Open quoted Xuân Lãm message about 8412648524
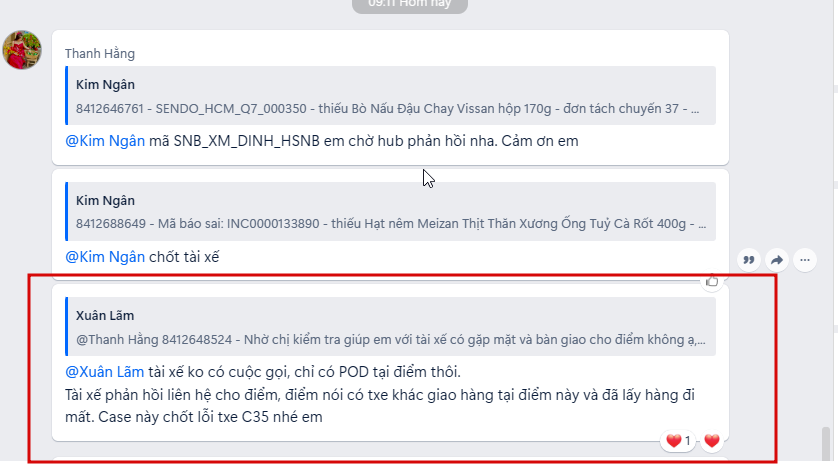Screen dimensions: 838x464 point(390,327)
